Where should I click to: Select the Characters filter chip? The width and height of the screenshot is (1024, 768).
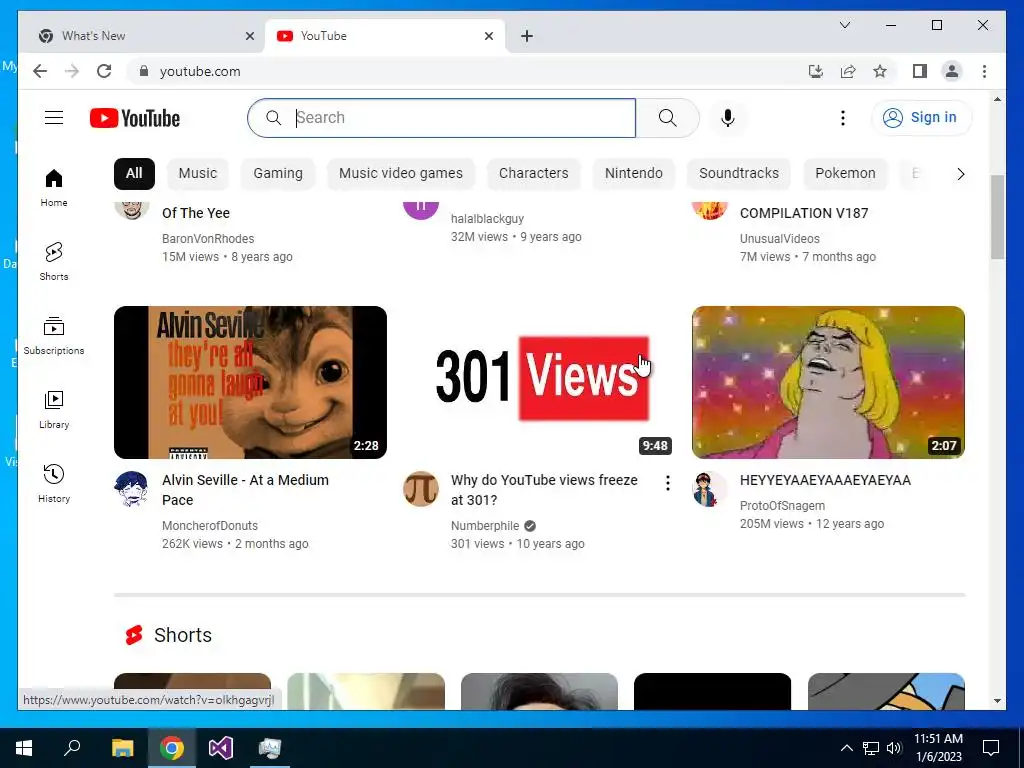pos(534,173)
